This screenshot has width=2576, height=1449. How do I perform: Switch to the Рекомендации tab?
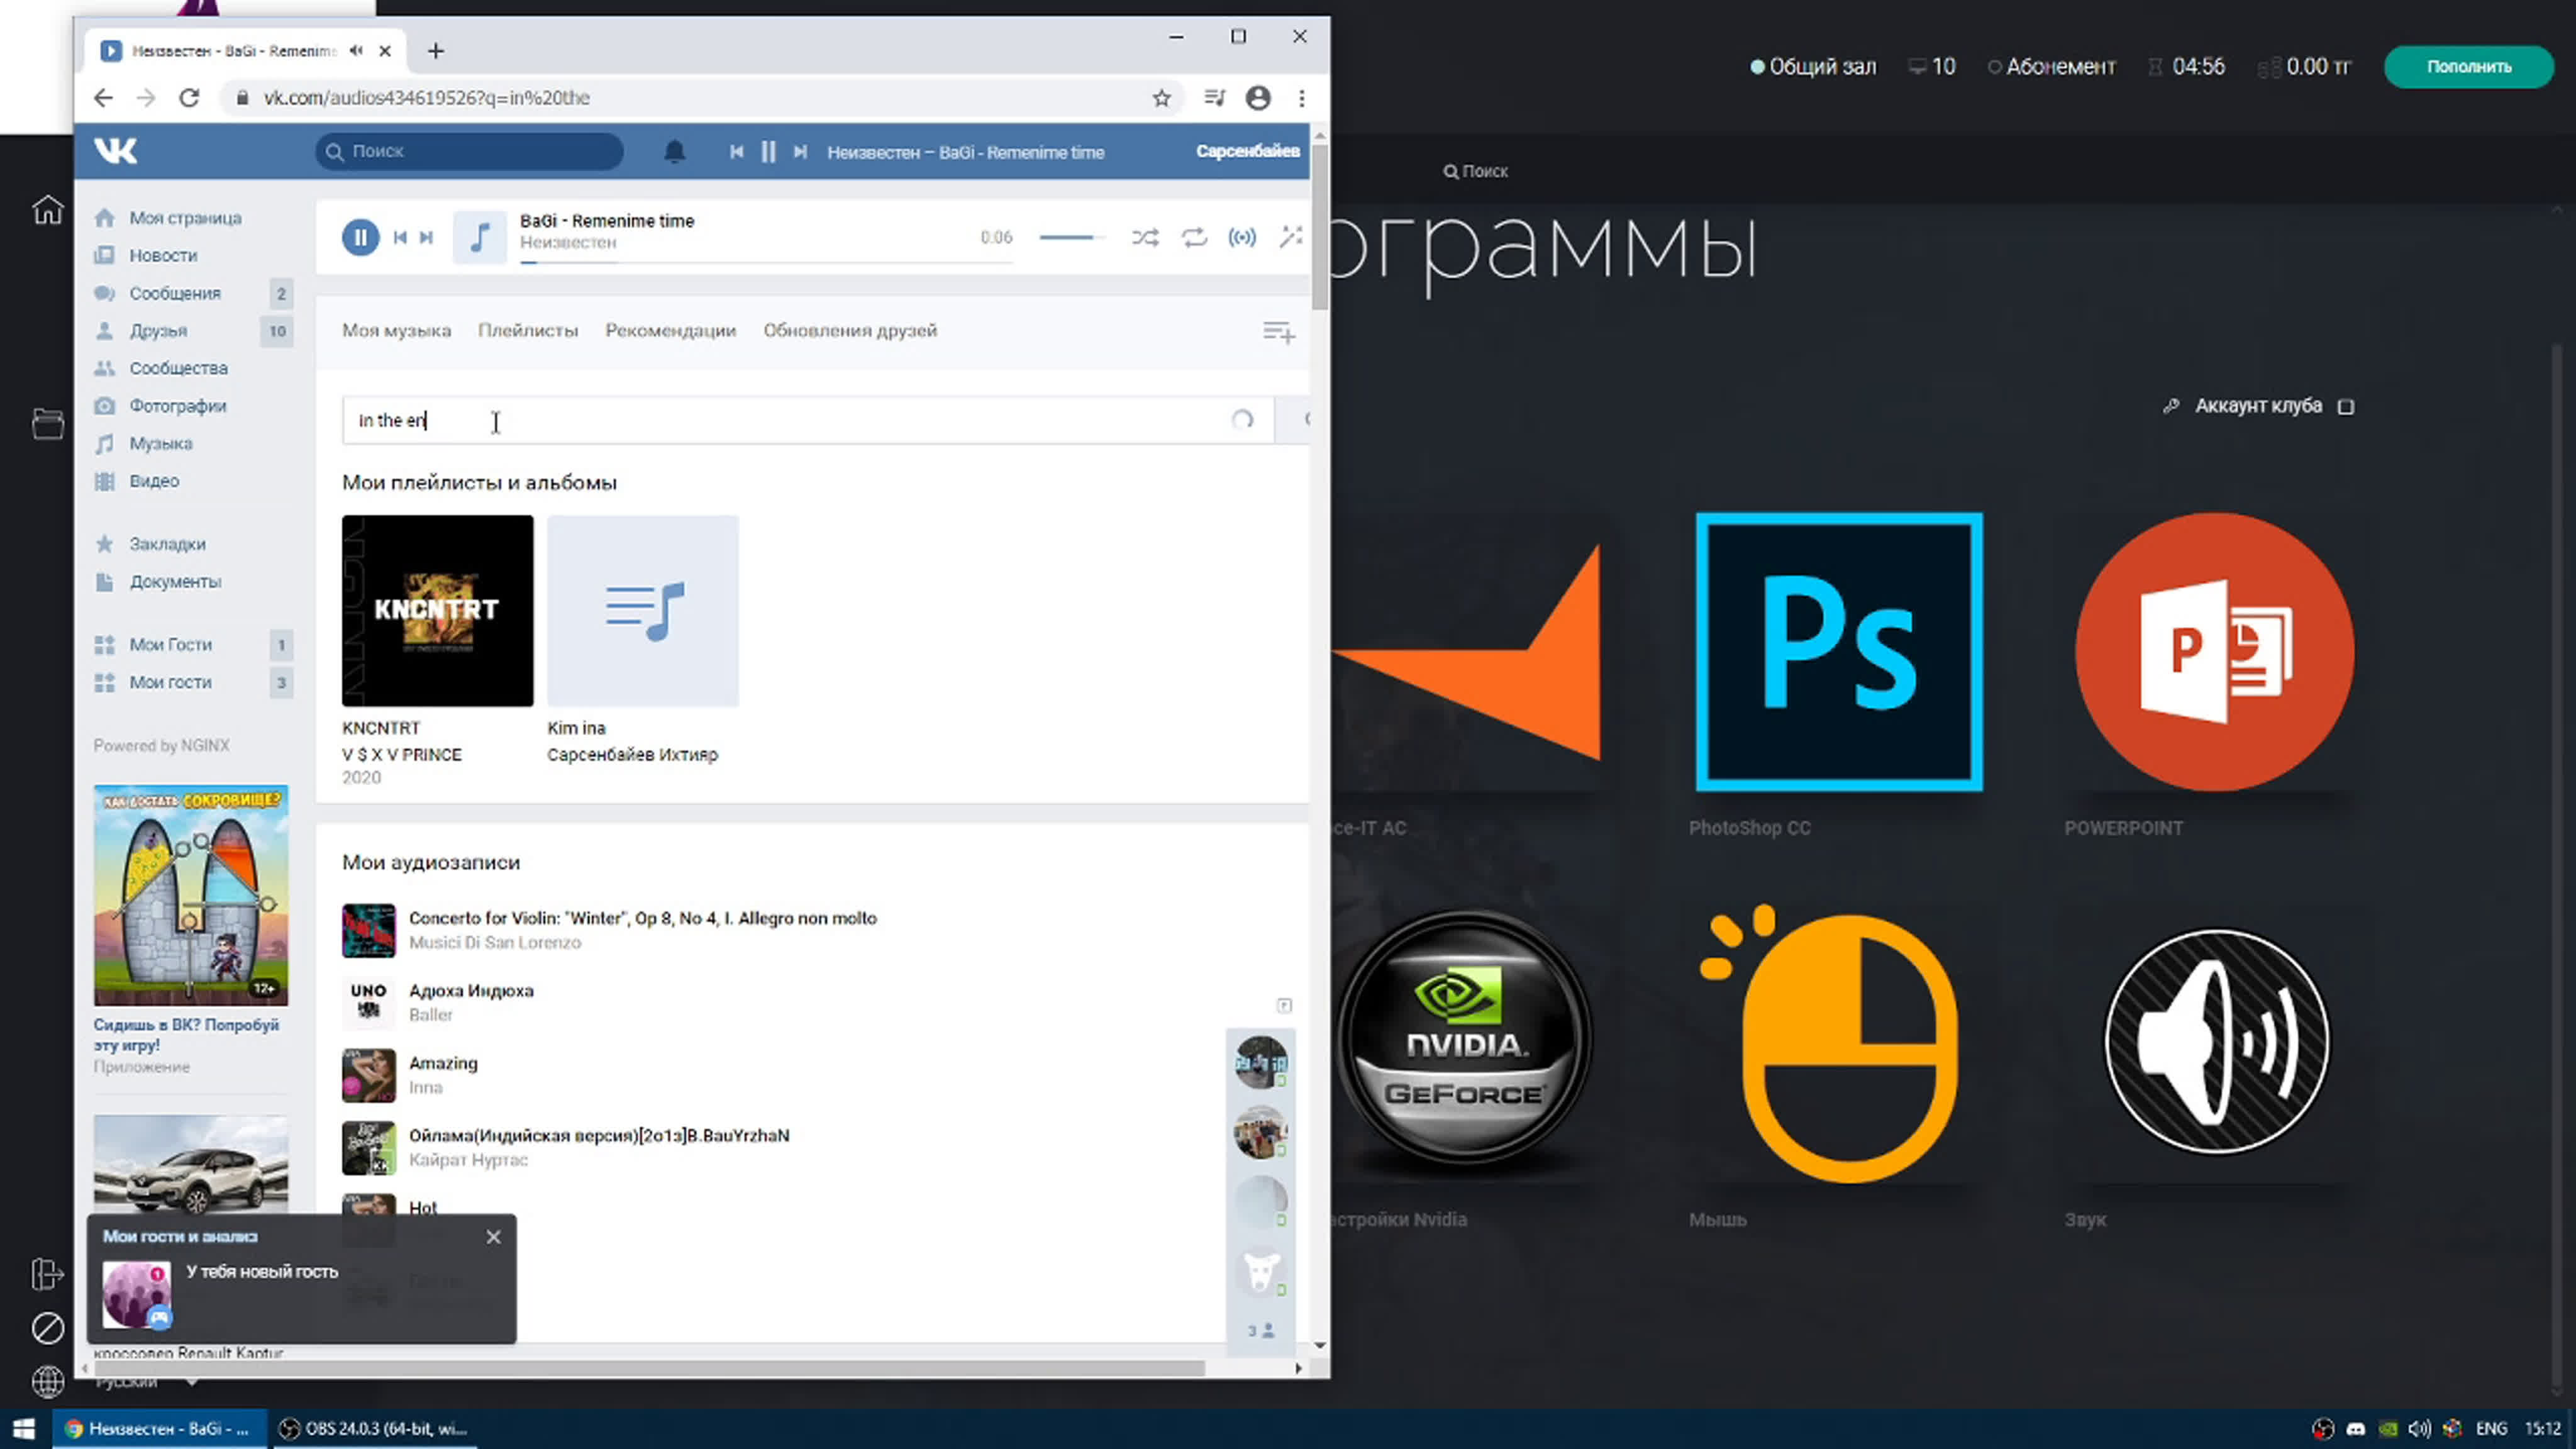point(670,331)
